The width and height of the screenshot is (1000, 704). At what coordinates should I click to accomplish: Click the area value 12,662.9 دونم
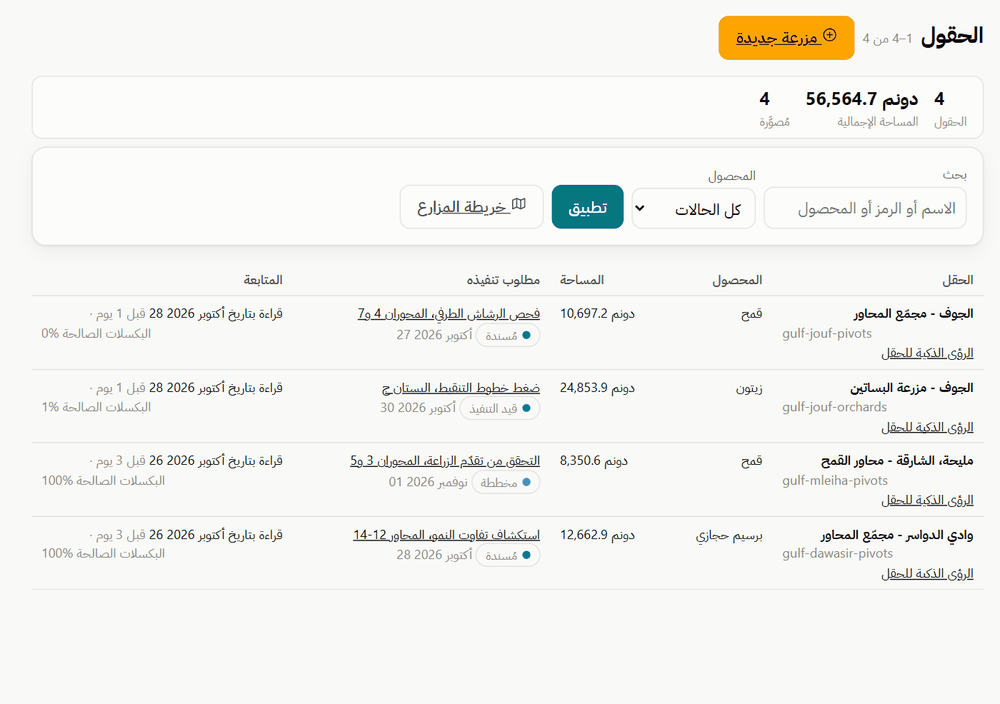coord(597,535)
